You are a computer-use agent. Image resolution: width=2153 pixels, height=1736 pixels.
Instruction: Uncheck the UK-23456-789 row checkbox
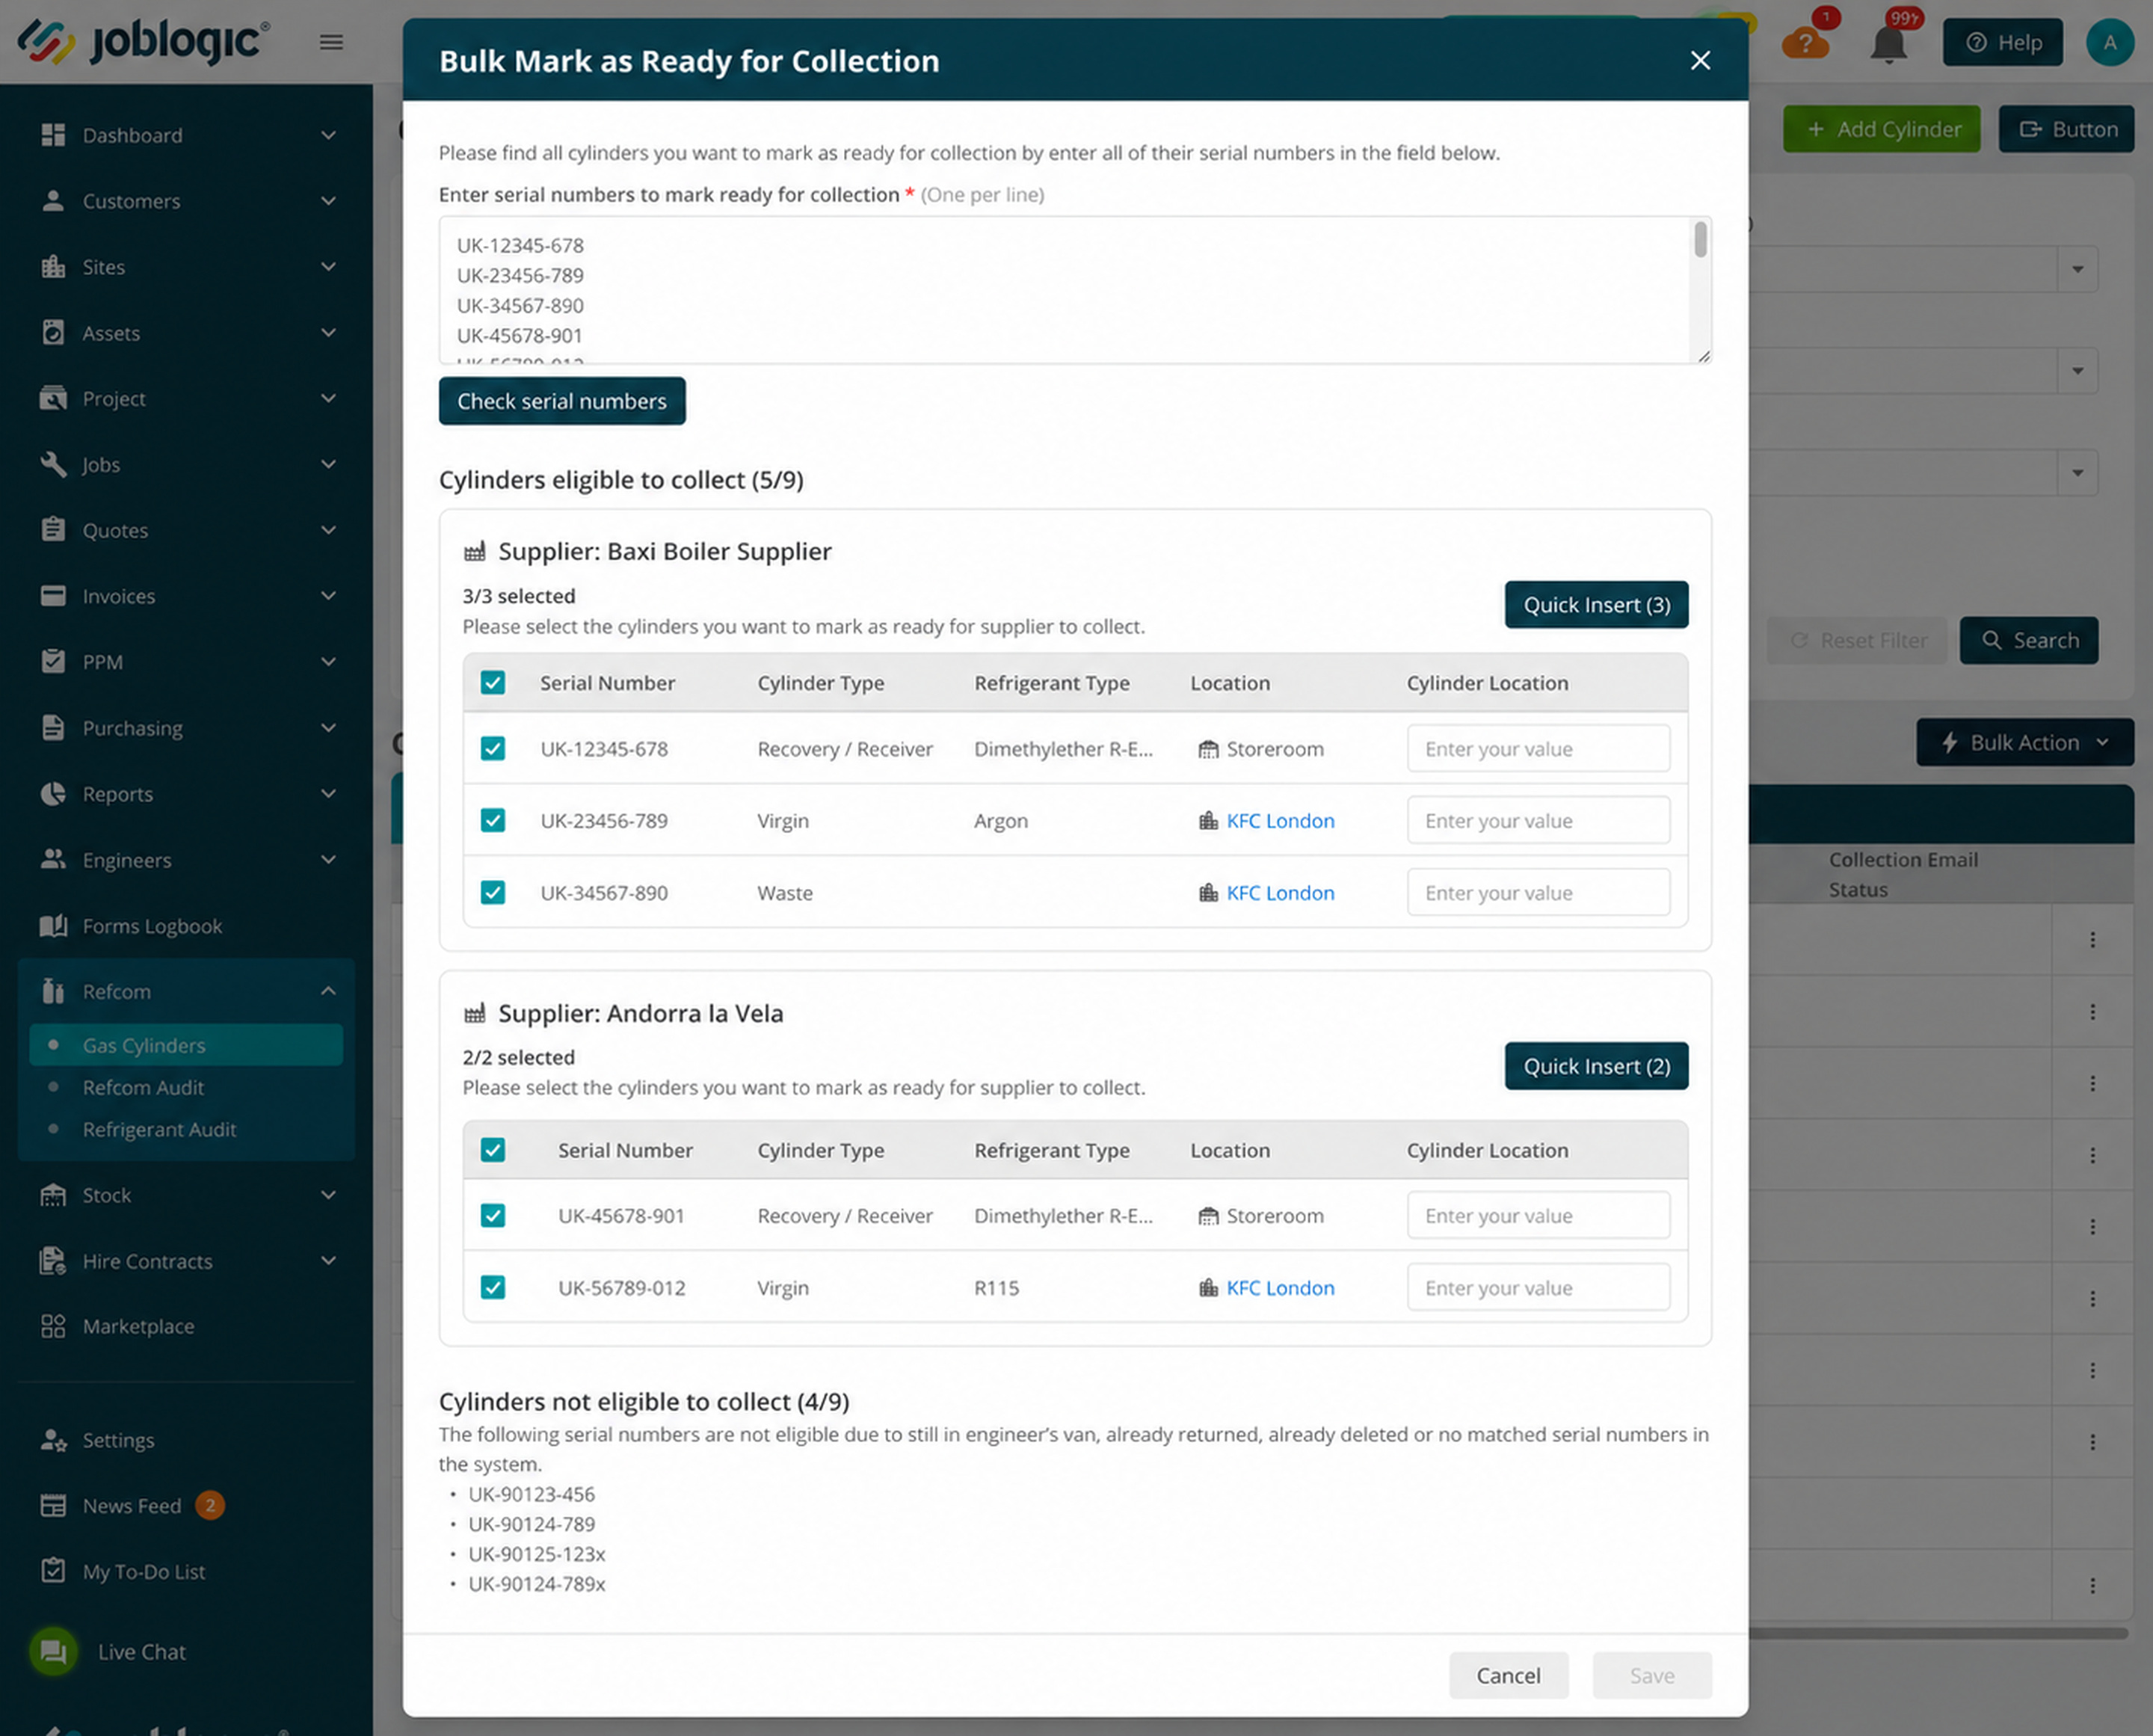(x=493, y=821)
